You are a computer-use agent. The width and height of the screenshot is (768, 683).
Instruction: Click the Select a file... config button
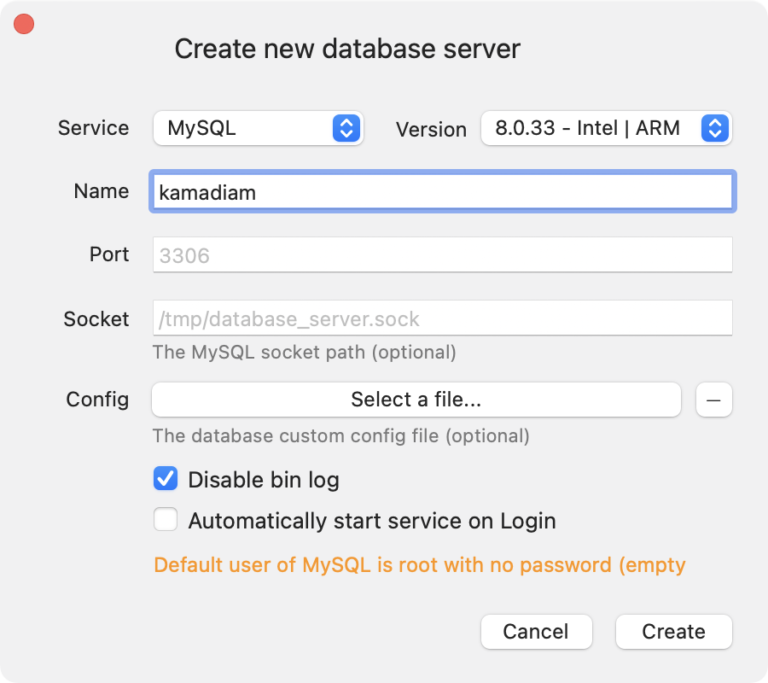pos(416,400)
